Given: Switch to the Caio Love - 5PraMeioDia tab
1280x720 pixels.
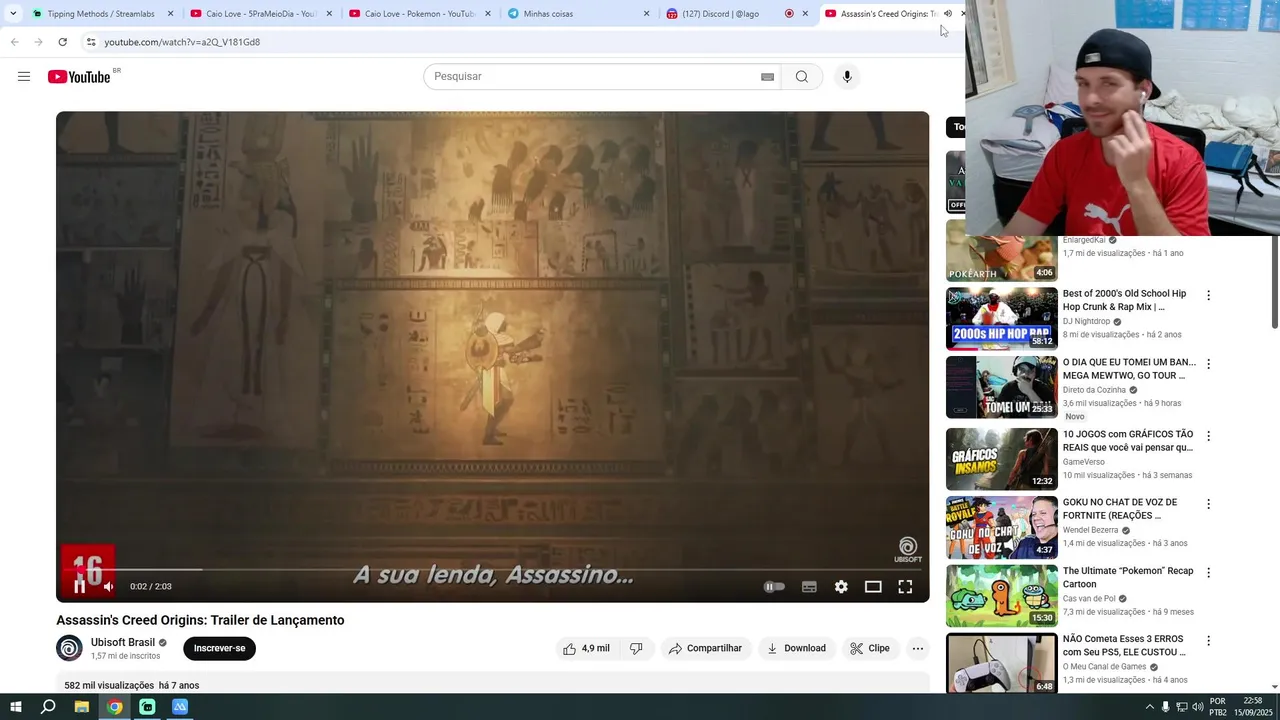Looking at the screenshot, I should [260, 14].
